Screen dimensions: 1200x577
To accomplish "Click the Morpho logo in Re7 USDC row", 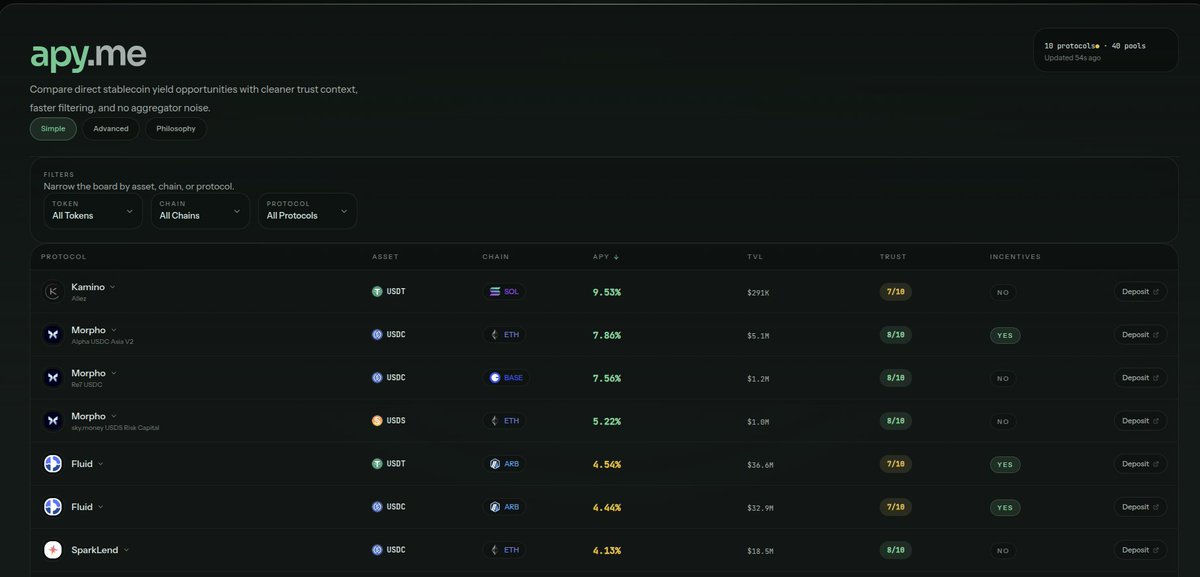I will pos(53,378).
